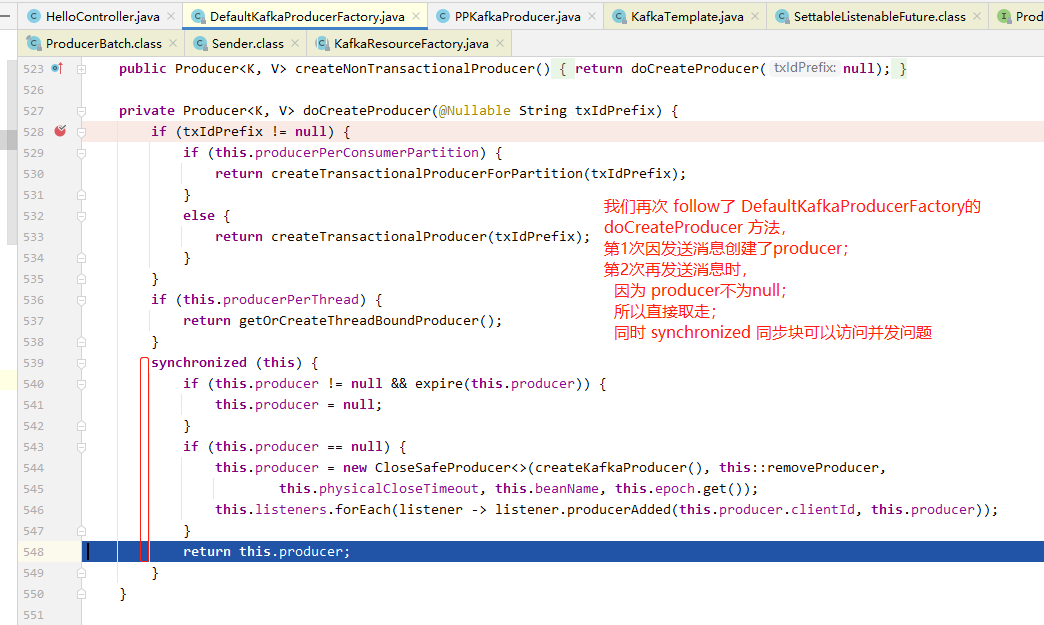Click the txIdPrefix: parameter hint on line 523

[804, 68]
